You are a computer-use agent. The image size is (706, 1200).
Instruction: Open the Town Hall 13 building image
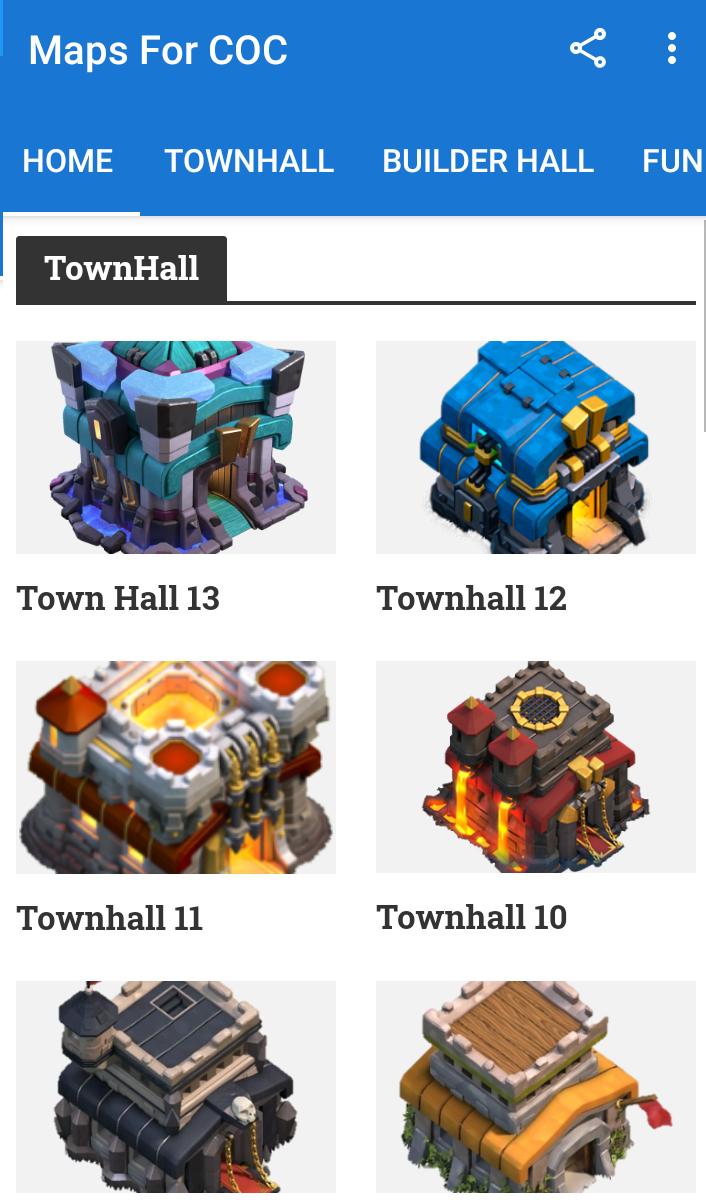click(x=176, y=447)
